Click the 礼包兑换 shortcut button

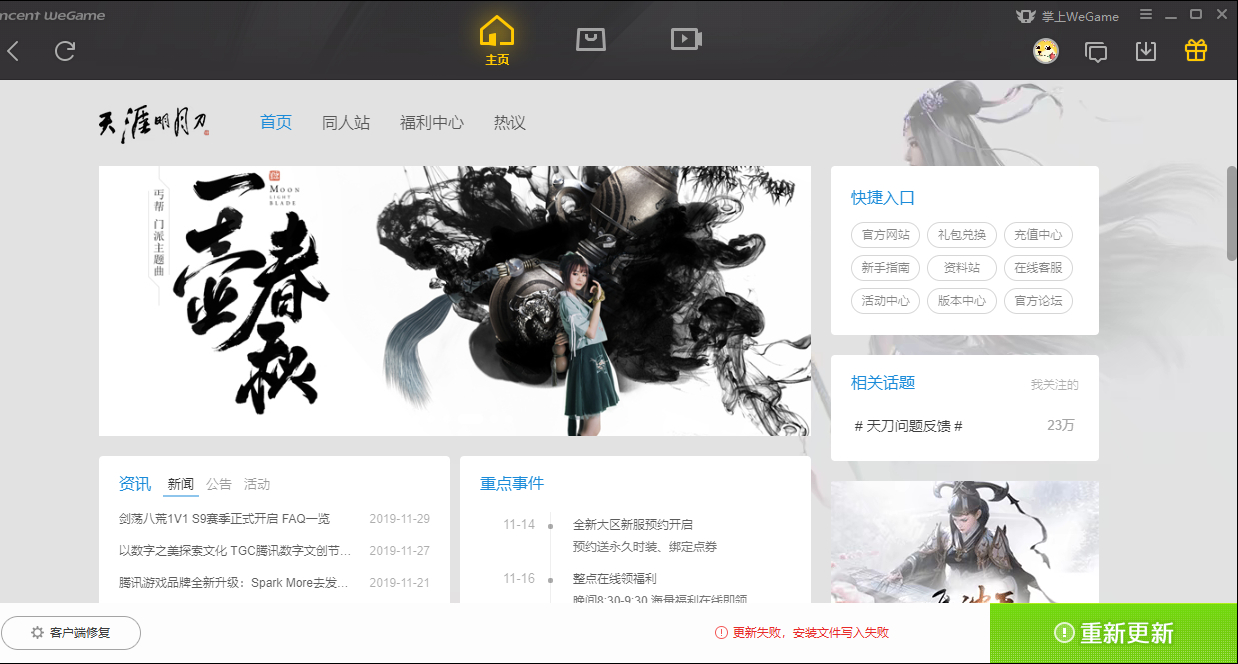click(962, 235)
